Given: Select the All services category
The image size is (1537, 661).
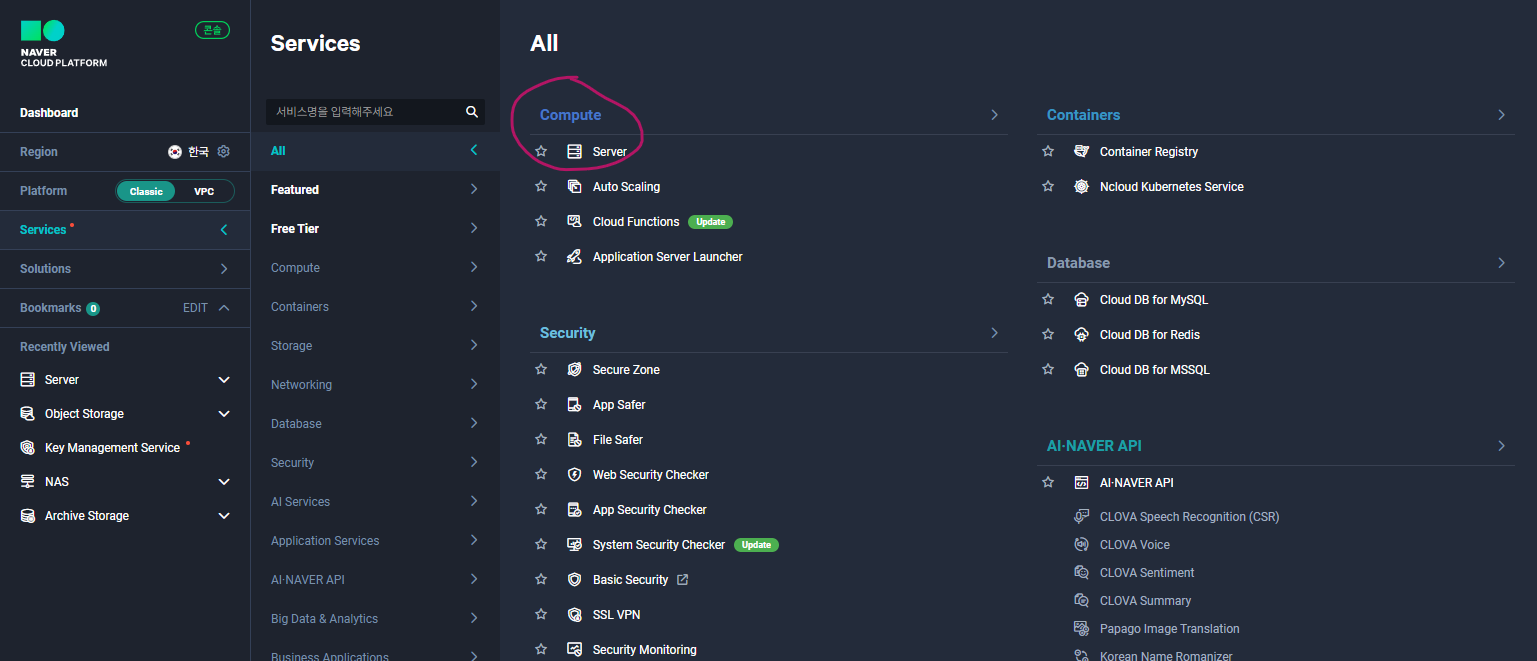Looking at the screenshot, I should coord(375,151).
